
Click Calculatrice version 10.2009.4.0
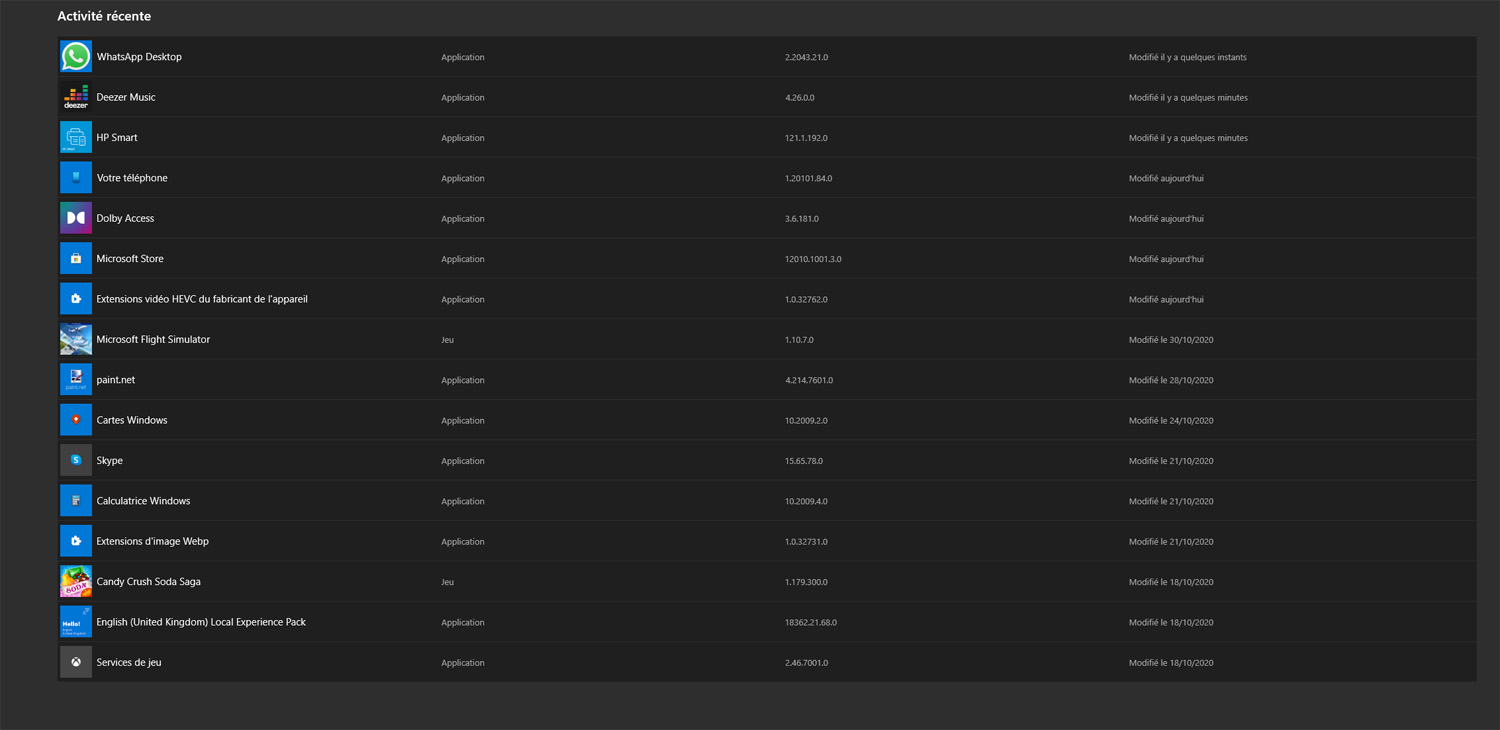(806, 501)
